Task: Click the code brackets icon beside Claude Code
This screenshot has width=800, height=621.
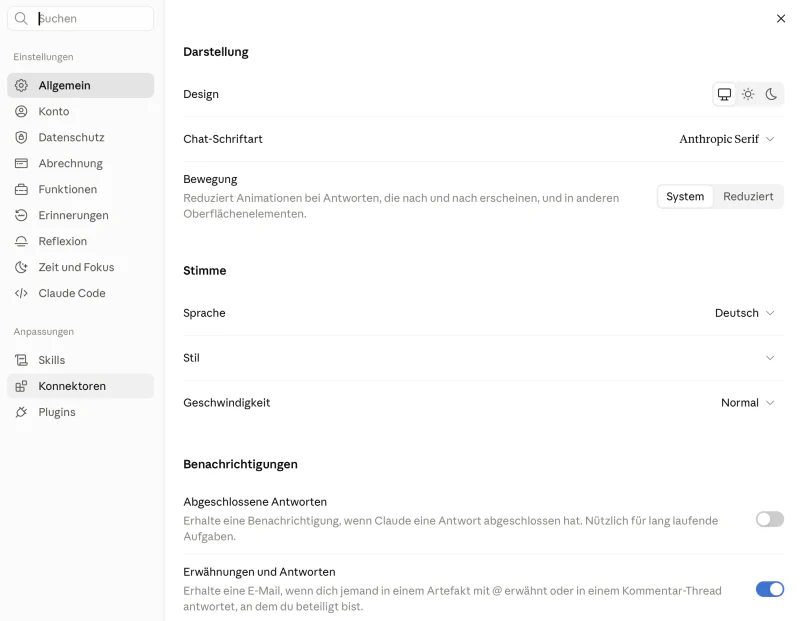Action: (x=21, y=293)
